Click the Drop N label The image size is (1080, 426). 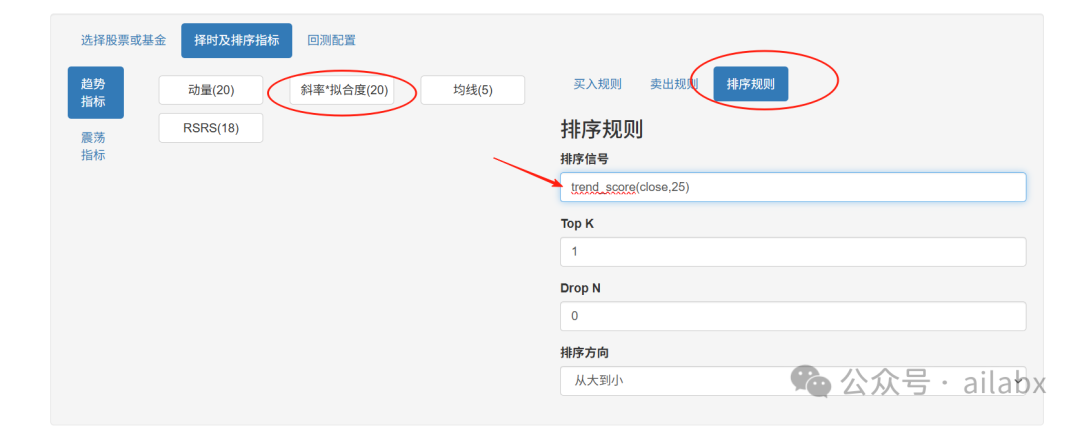click(581, 288)
